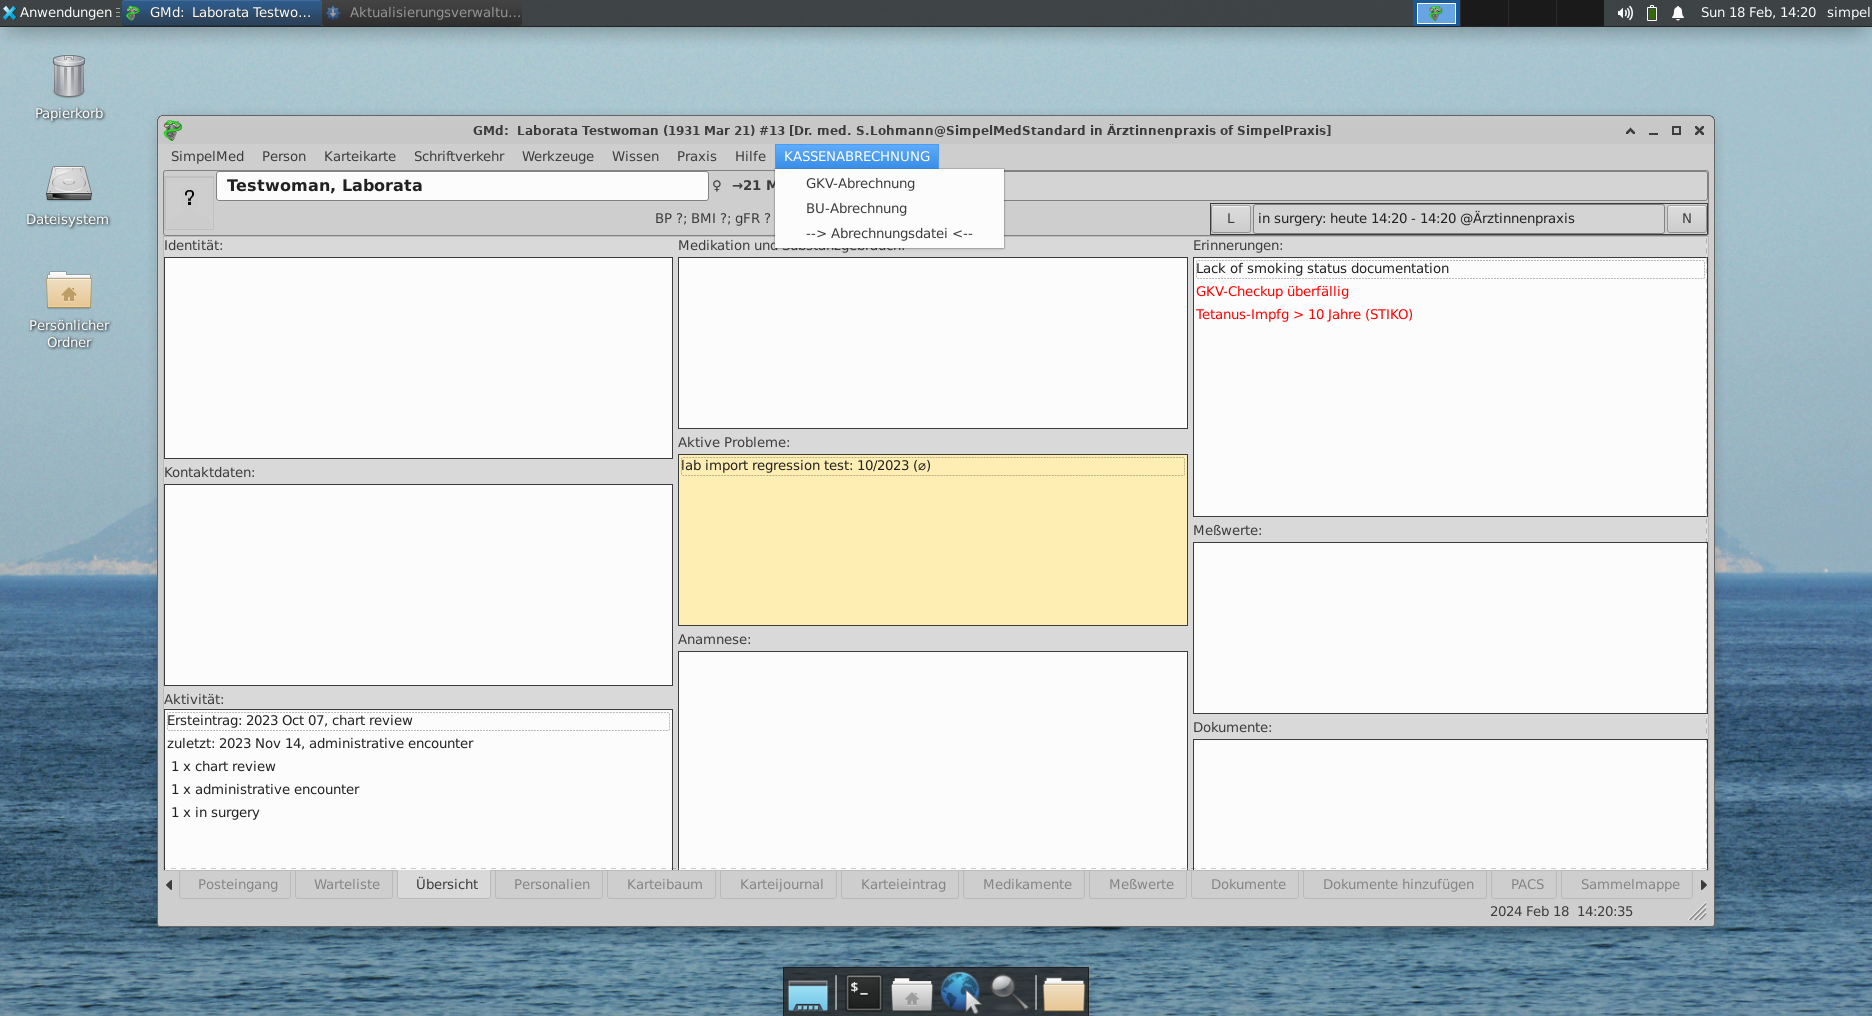Open the Wissen menu

point(635,156)
